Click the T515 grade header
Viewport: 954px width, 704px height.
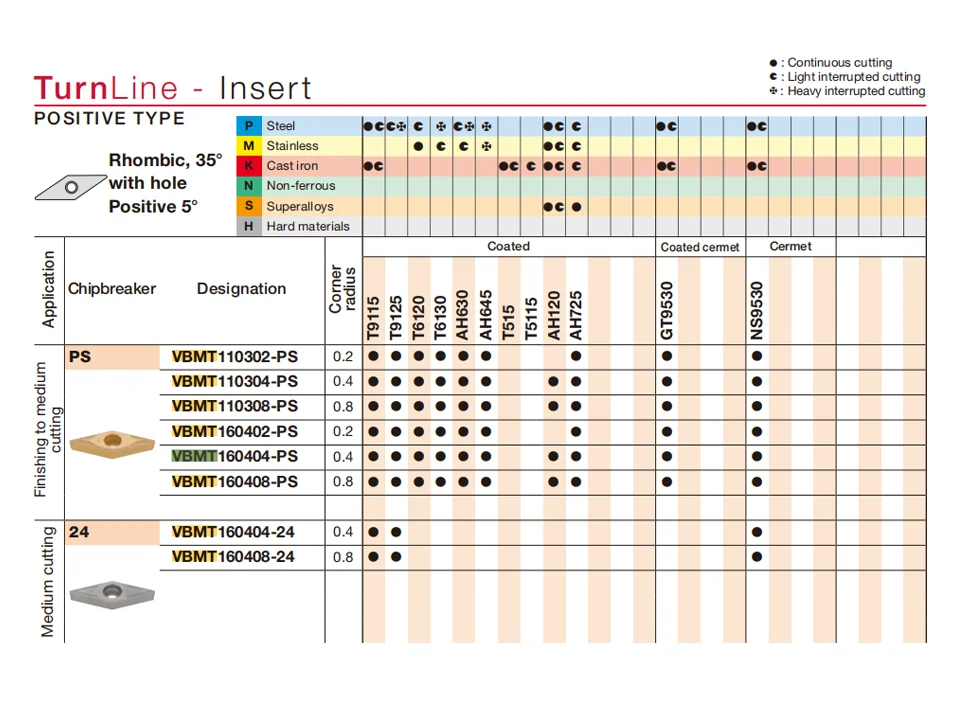[x=508, y=322]
